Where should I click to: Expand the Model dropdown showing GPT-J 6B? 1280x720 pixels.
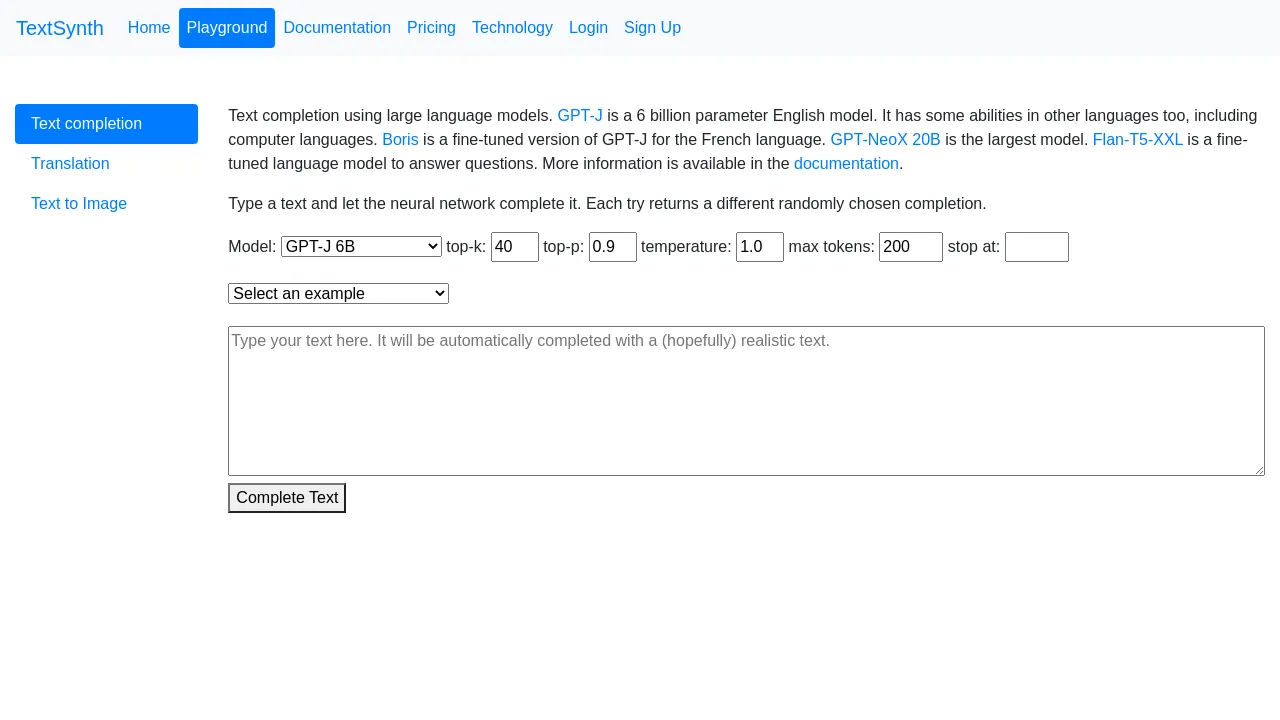[361, 247]
